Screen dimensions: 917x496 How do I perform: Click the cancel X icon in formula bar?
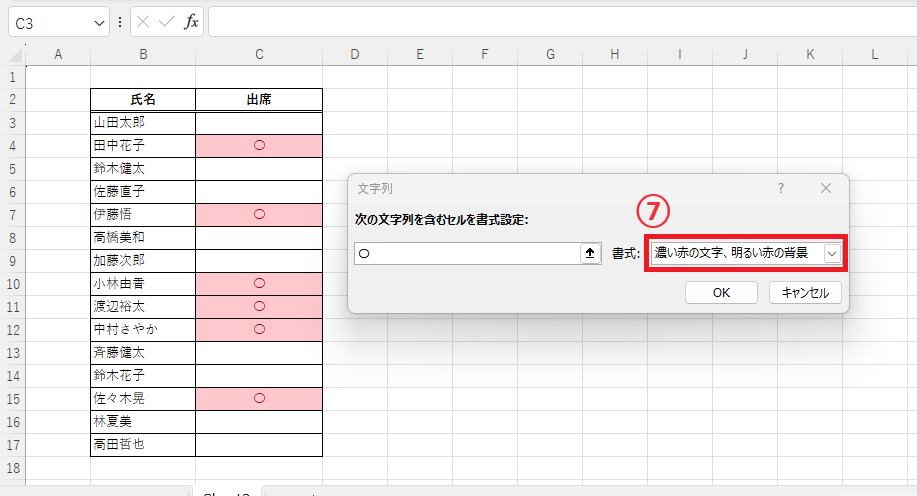[143, 22]
